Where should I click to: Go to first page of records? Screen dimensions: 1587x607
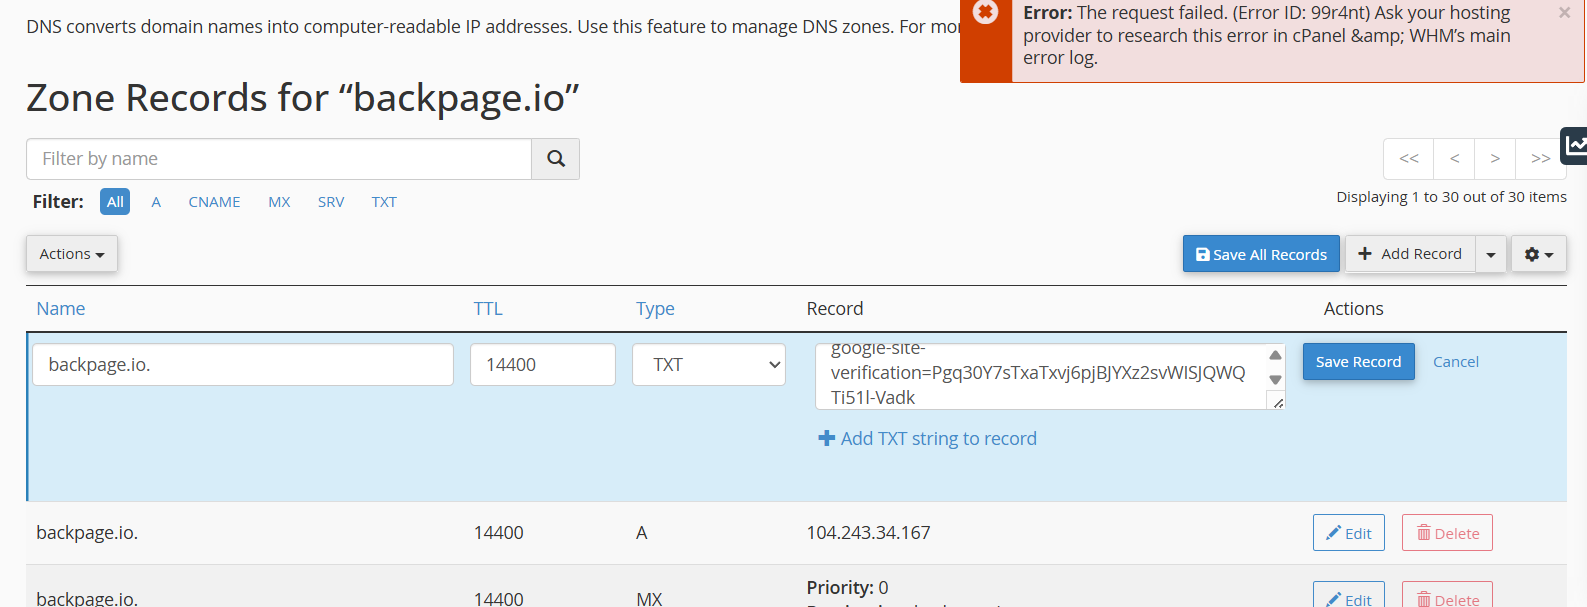1409,158
